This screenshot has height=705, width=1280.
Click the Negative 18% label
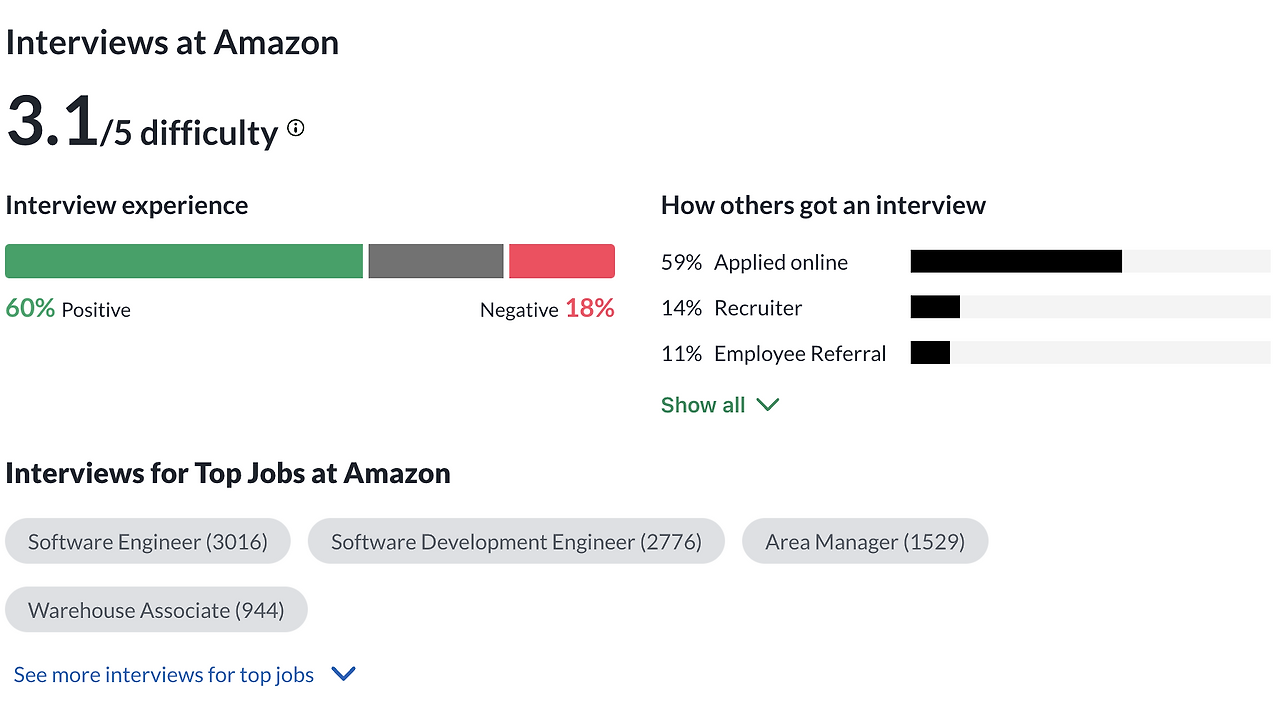click(547, 309)
